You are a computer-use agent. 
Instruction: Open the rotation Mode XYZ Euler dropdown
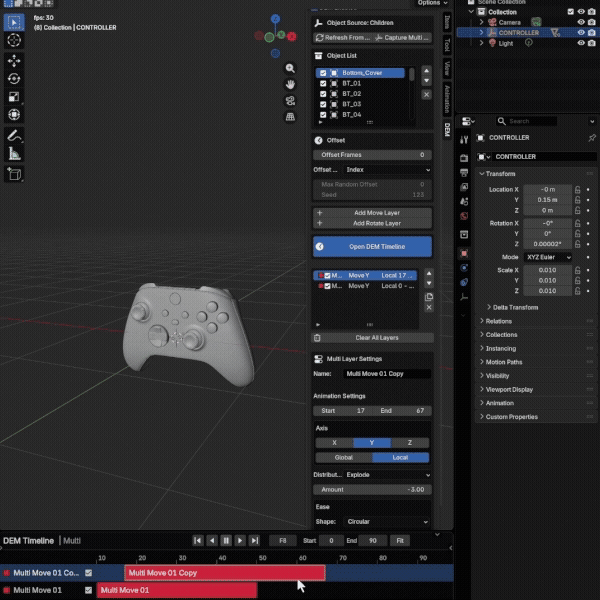click(x=548, y=257)
